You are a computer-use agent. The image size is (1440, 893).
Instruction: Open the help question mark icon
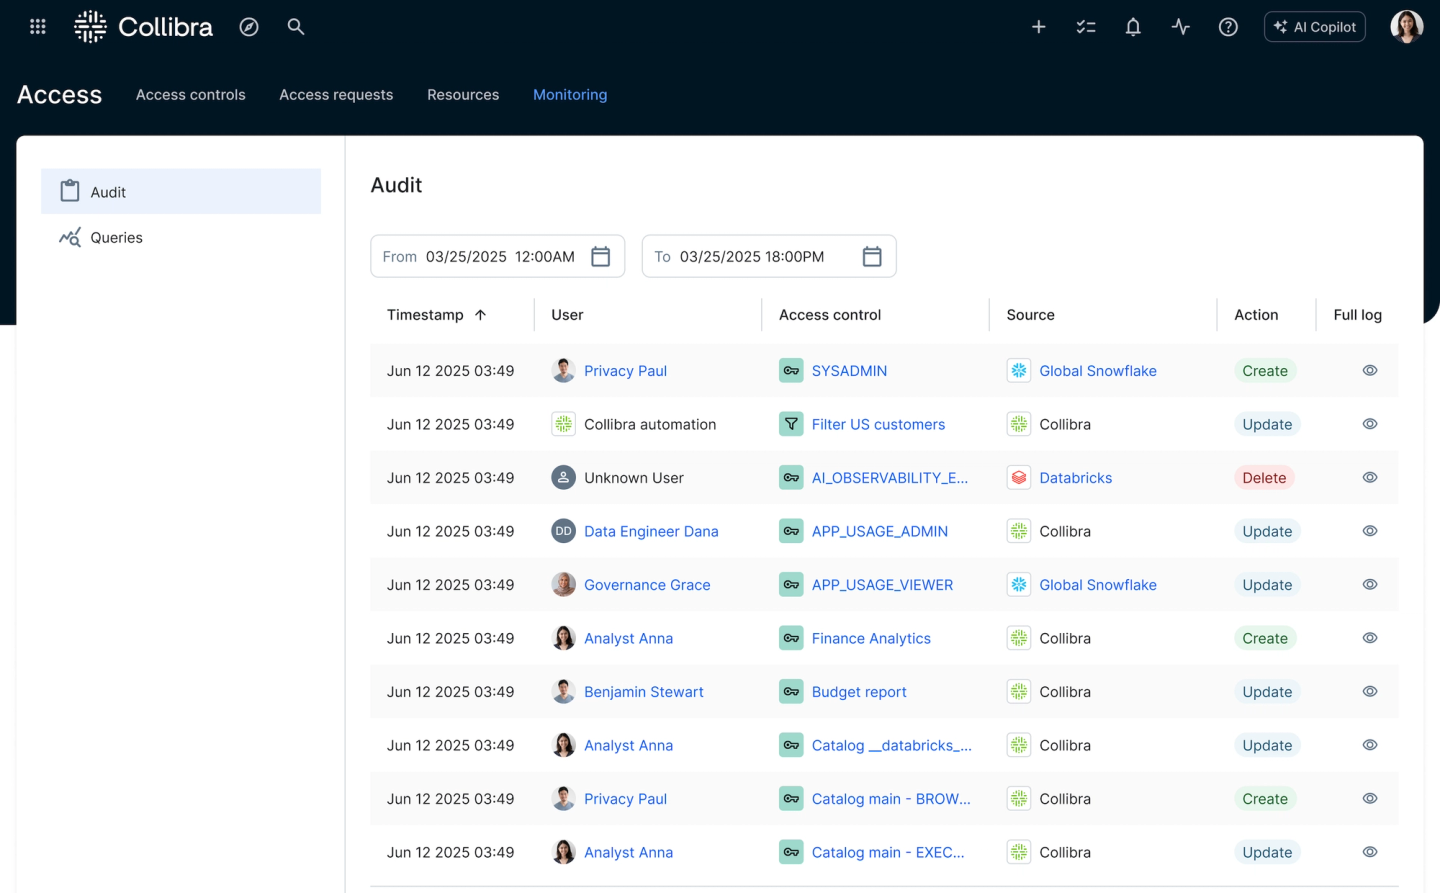[x=1228, y=27]
